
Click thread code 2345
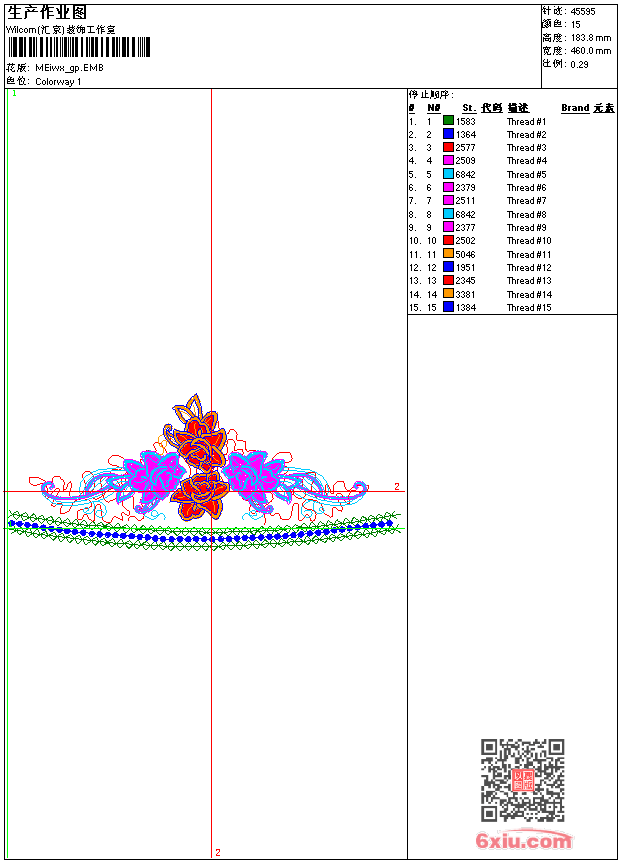[x=465, y=281]
